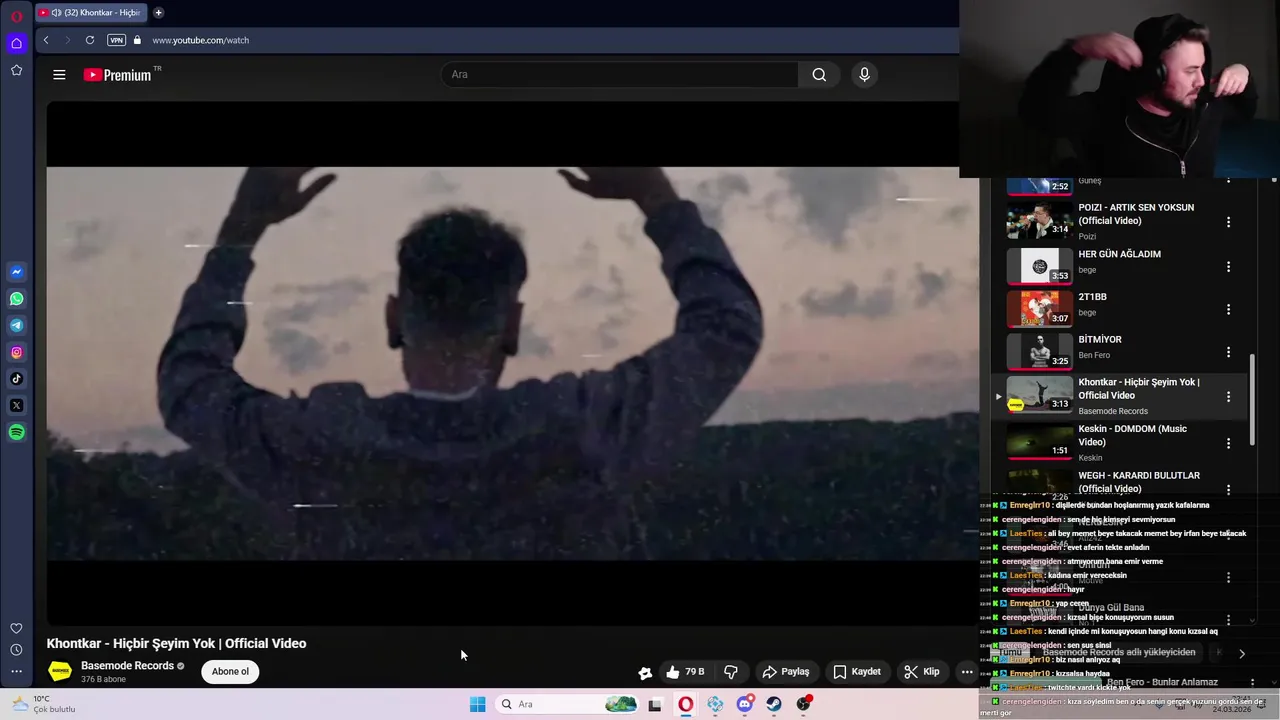Screen dimensions: 1280x720
Task: Open the Opera menu logo
Action: click(16, 17)
